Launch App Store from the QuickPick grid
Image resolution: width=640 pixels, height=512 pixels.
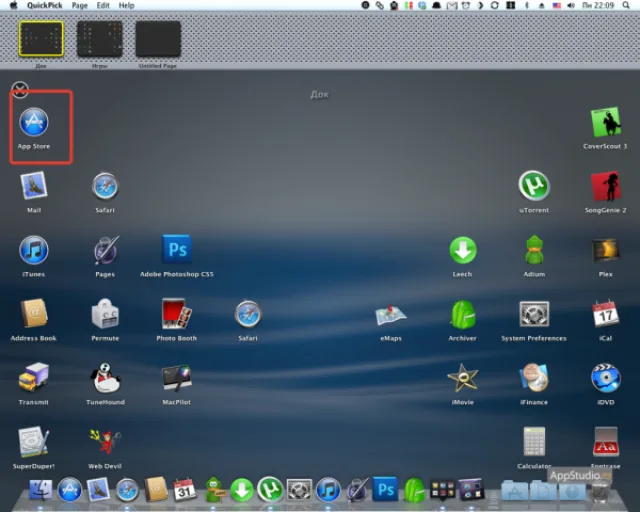(34, 122)
